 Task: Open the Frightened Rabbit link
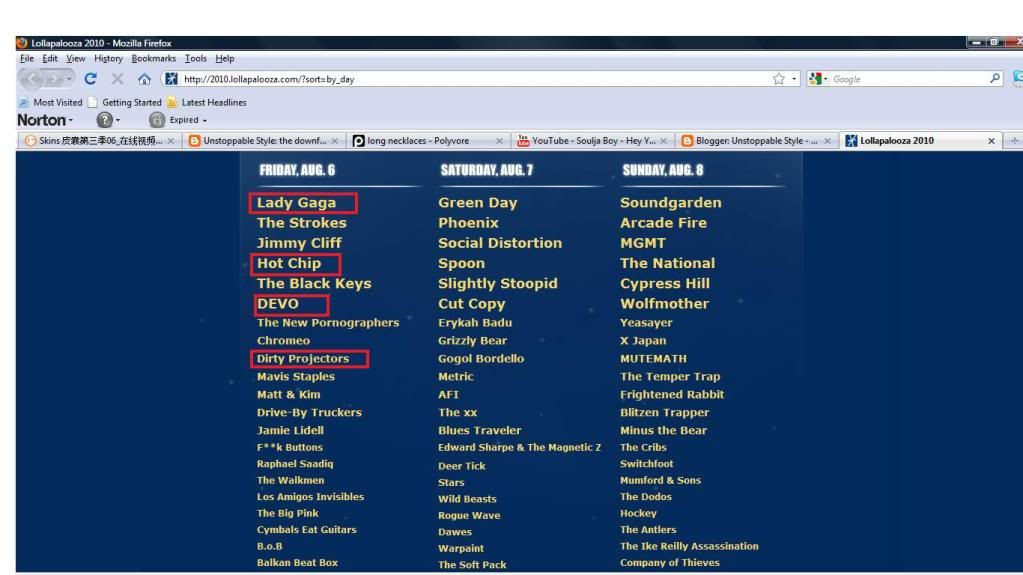(672, 394)
